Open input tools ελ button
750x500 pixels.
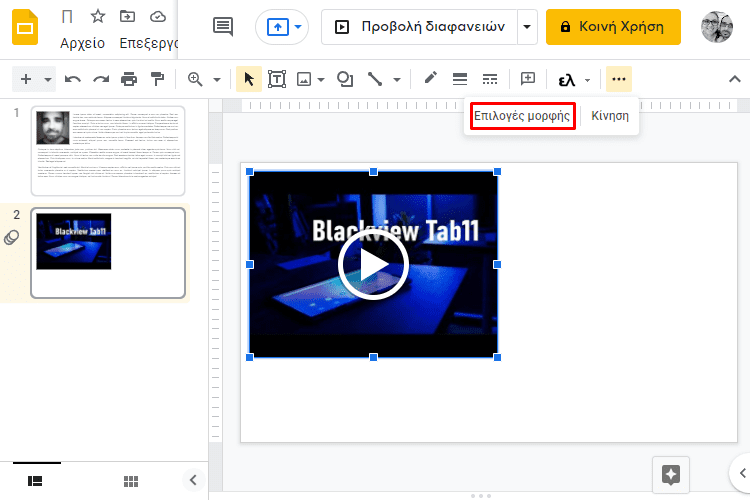pyautogui.click(x=567, y=80)
